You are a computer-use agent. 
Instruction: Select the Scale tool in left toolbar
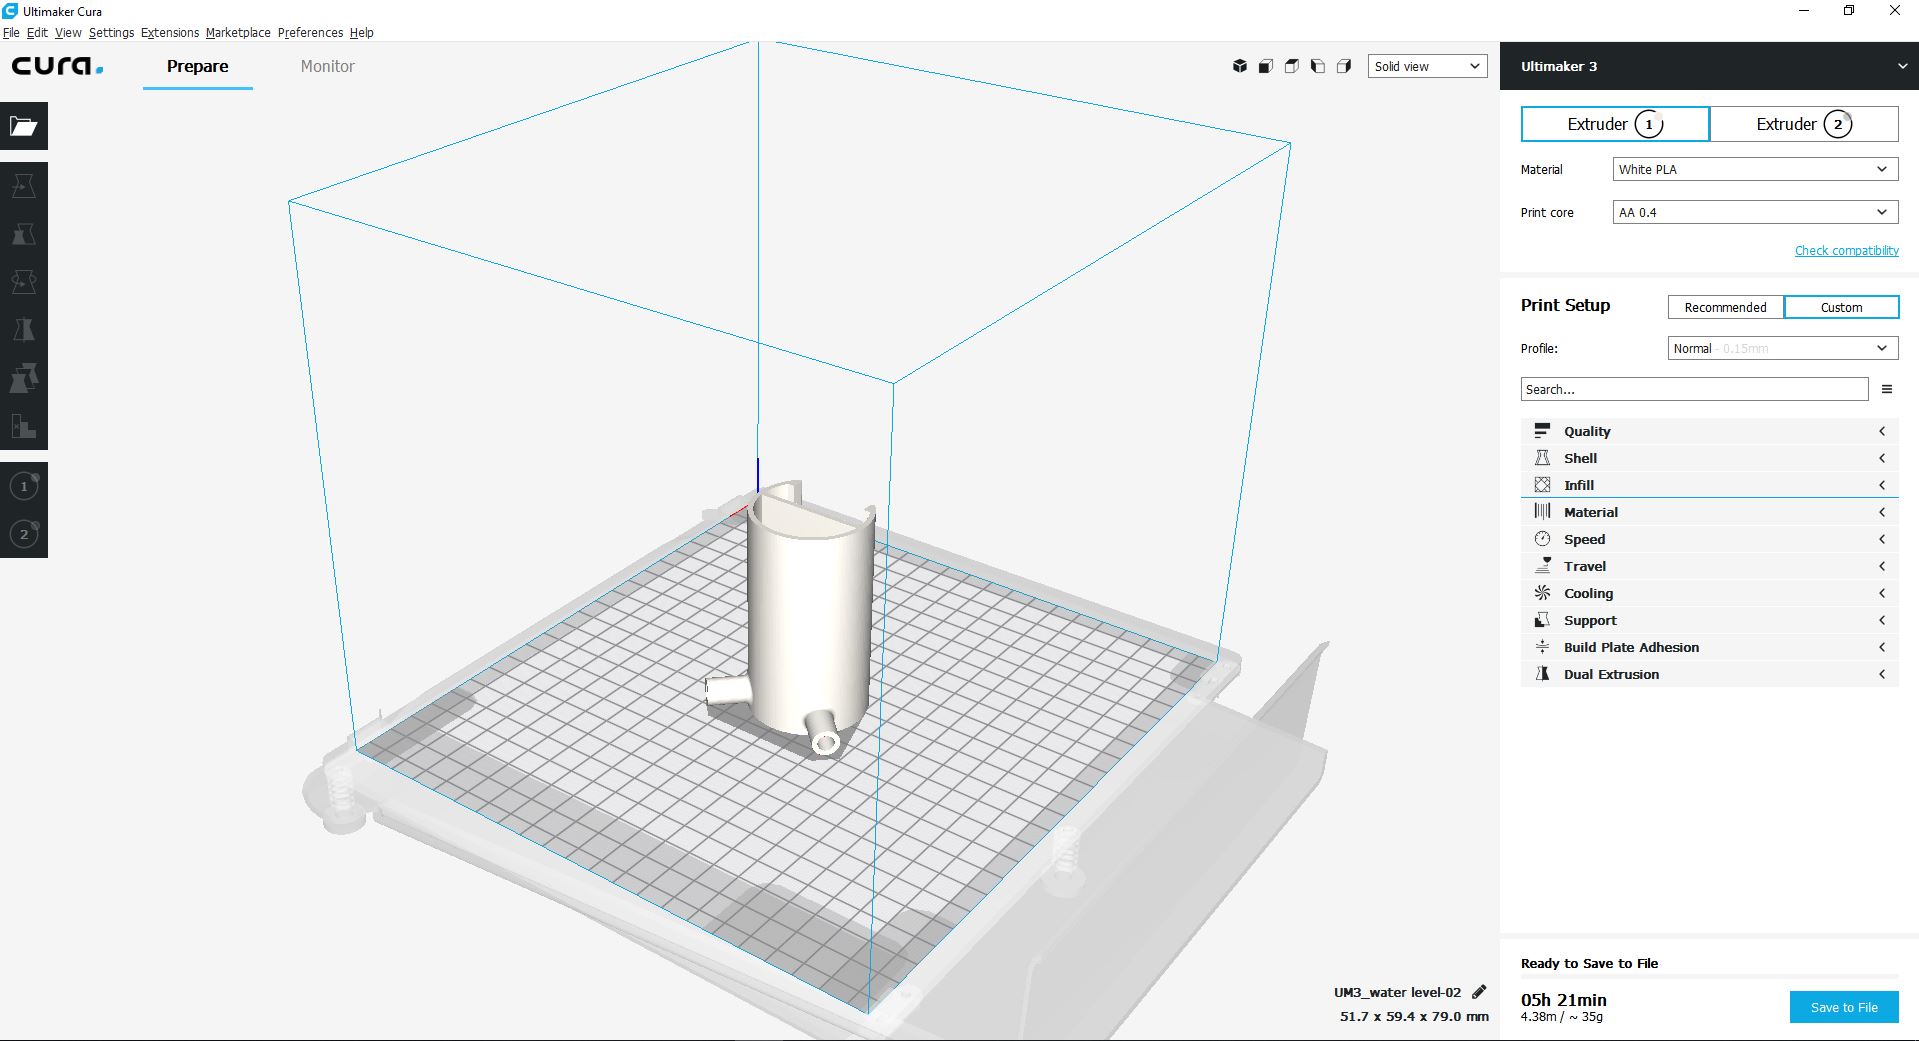tap(24, 234)
